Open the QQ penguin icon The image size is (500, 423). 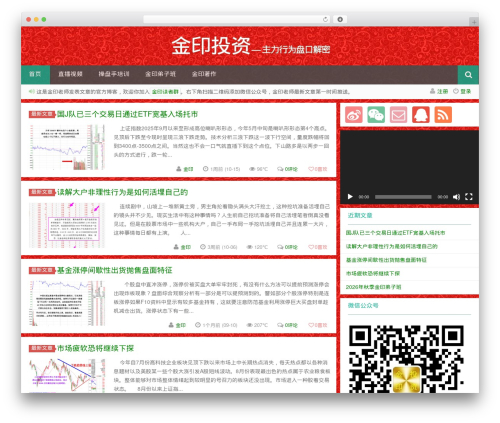[421, 115]
